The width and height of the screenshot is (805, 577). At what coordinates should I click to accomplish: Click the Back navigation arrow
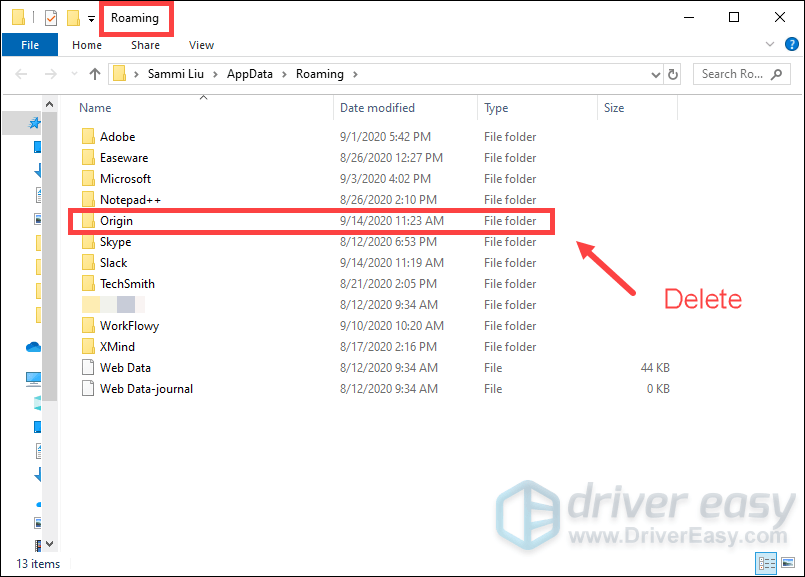click(22, 74)
